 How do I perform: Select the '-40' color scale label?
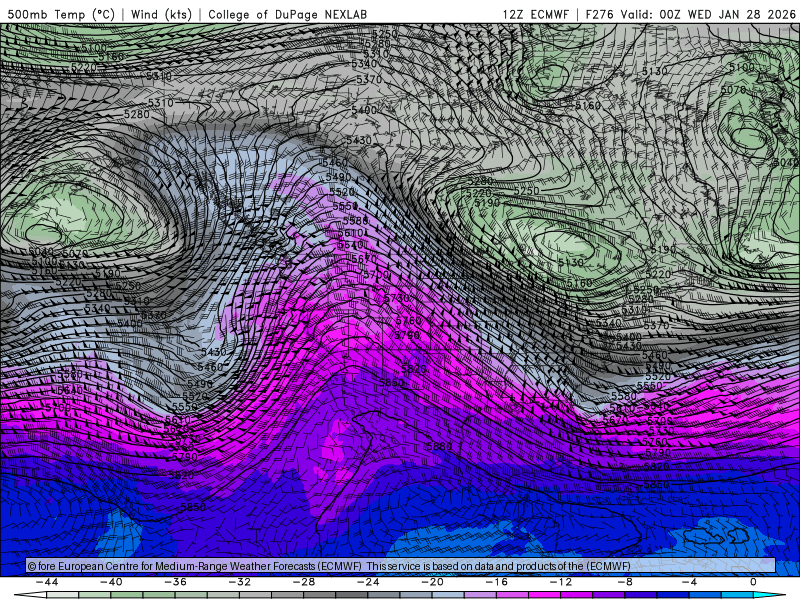[x=111, y=582]
